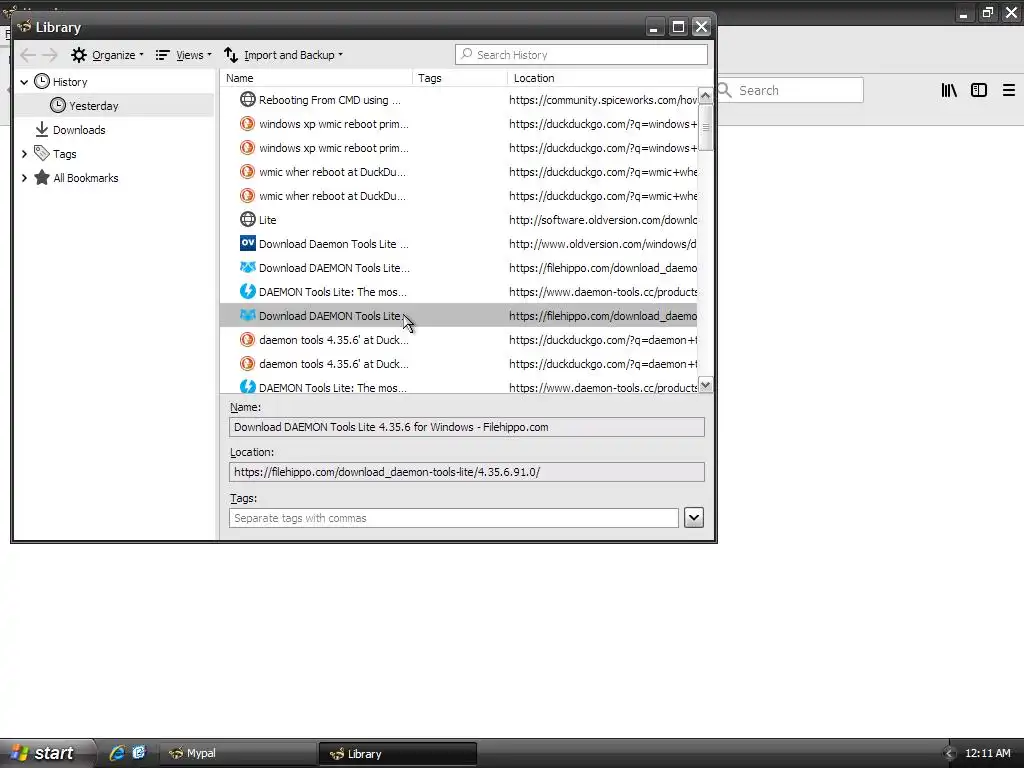
Task: Maximize the Library window
Action: coord(678,27)
